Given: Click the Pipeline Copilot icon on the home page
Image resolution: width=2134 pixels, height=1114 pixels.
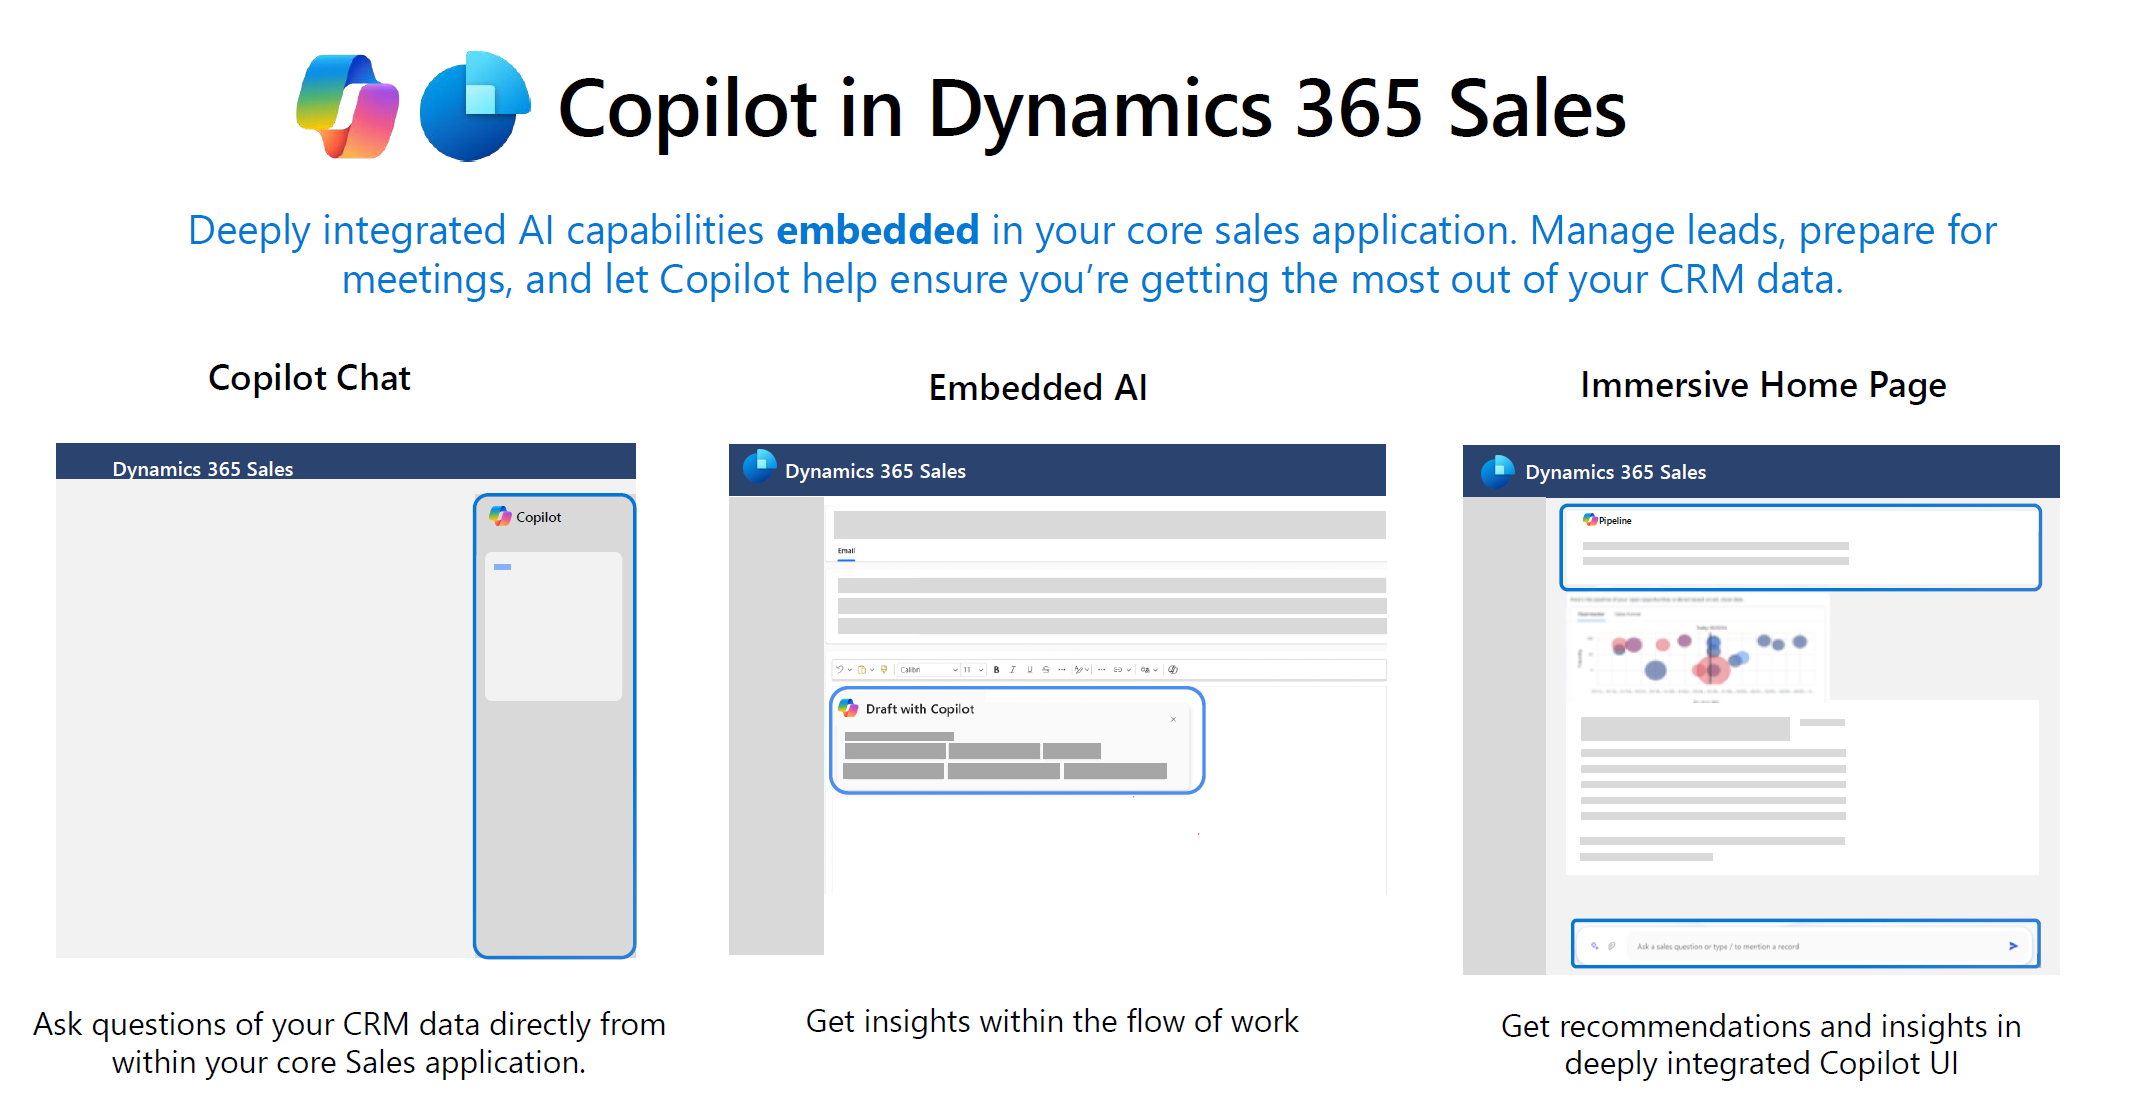Looking at the screenshot, I should coord(1589,520).
